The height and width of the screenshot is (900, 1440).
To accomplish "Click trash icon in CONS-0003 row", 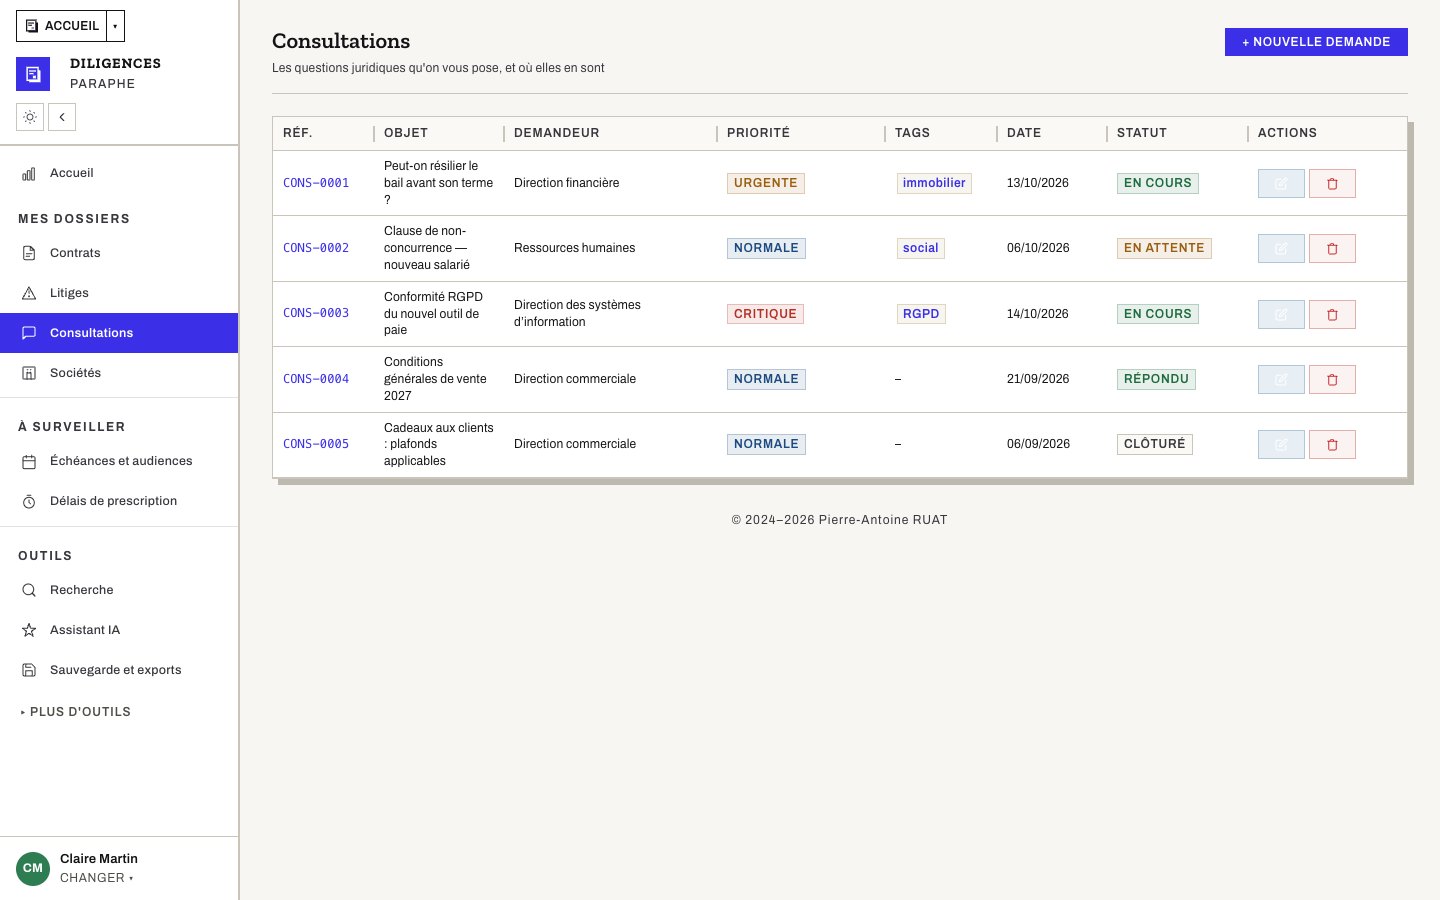I will [x=1332, y=314].
